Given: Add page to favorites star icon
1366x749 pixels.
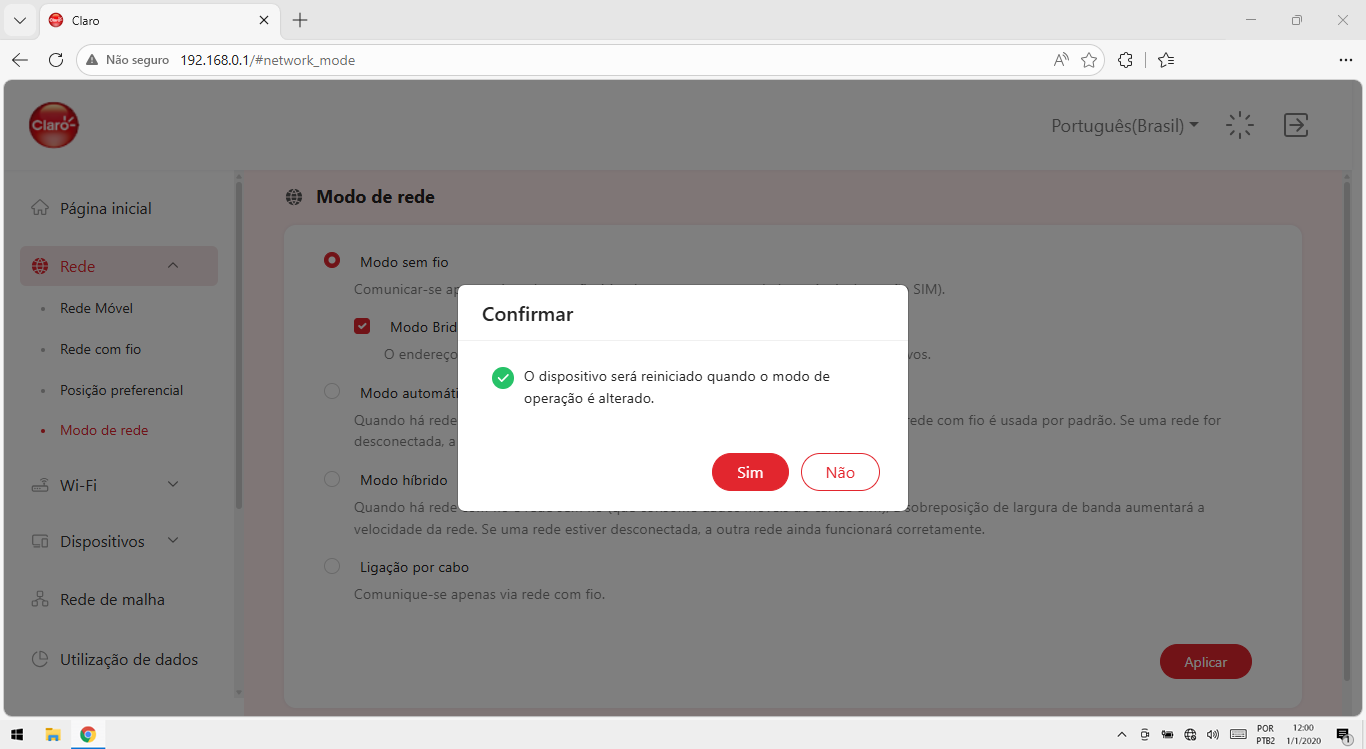Looking at the screenshot, I should click(1089, 60).
